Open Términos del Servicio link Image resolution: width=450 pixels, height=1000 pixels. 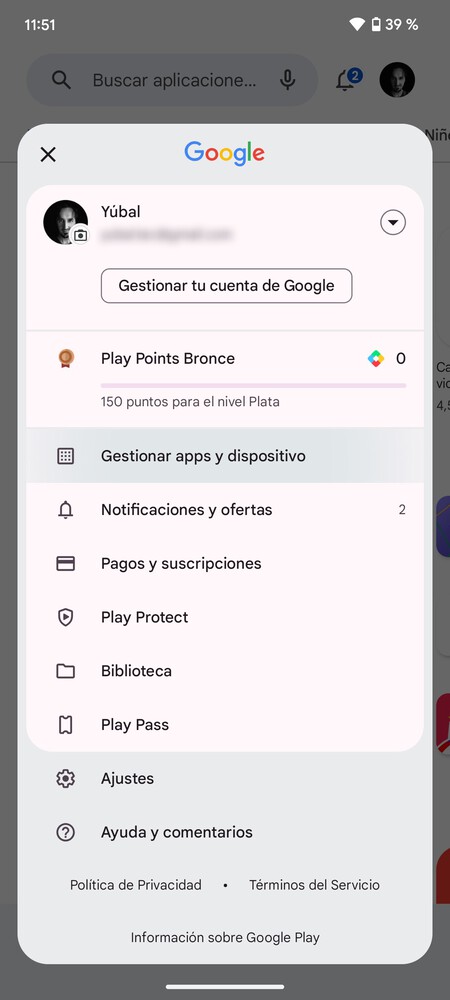[x=314, y=885]
